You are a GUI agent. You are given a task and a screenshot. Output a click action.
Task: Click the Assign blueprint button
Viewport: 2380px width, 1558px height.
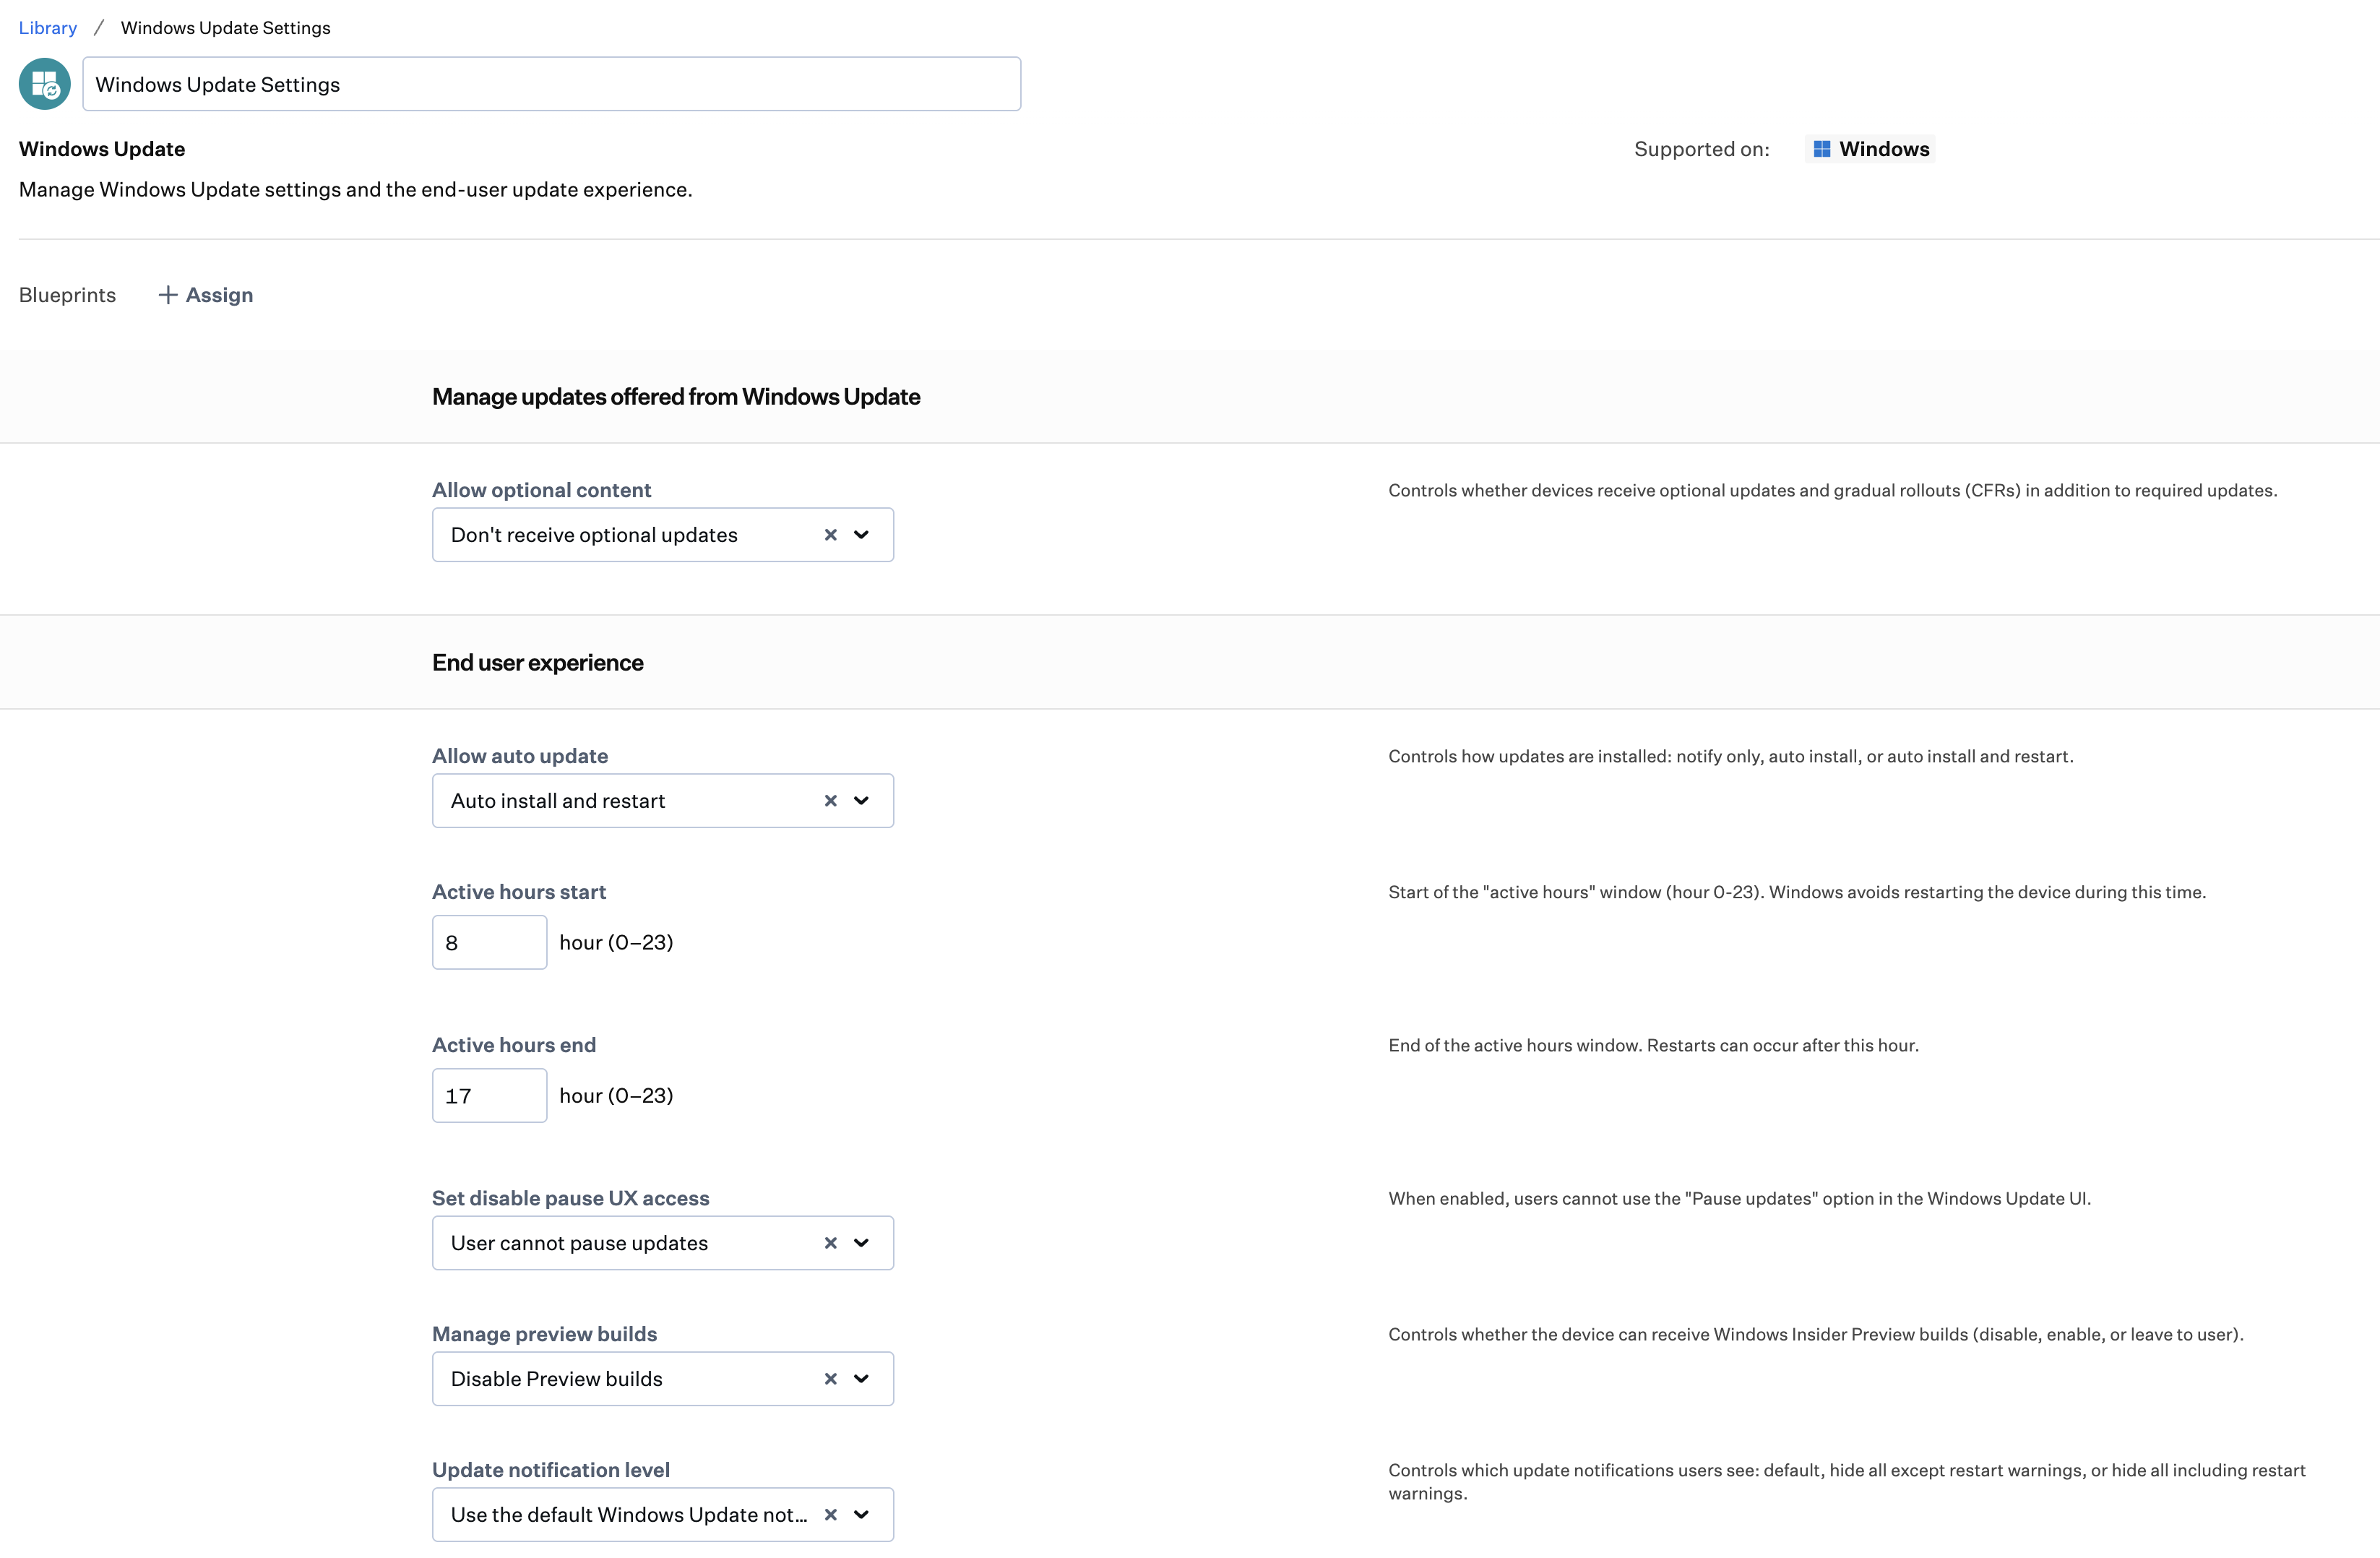219,295
